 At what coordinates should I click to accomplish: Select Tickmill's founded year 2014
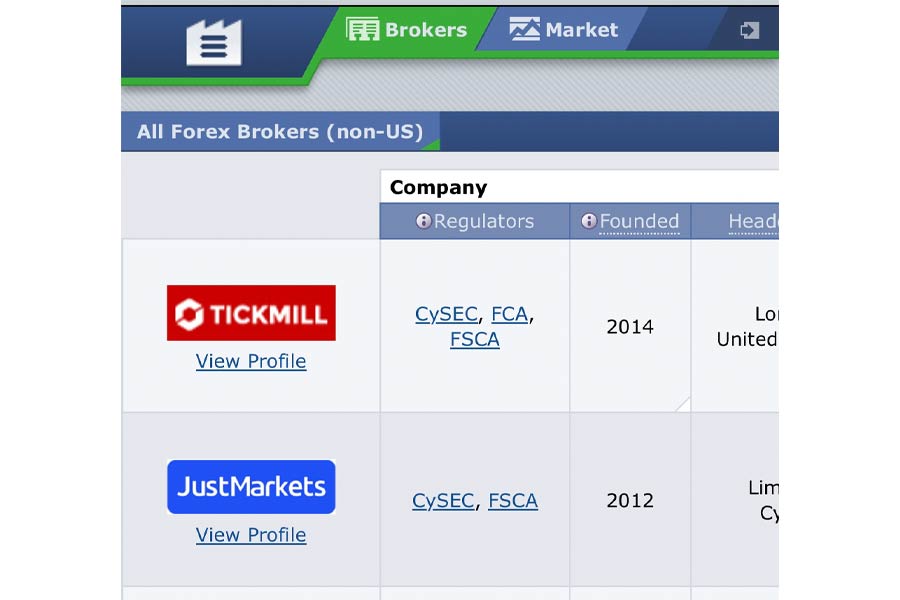pyautogui.click(x=630, y=327)
